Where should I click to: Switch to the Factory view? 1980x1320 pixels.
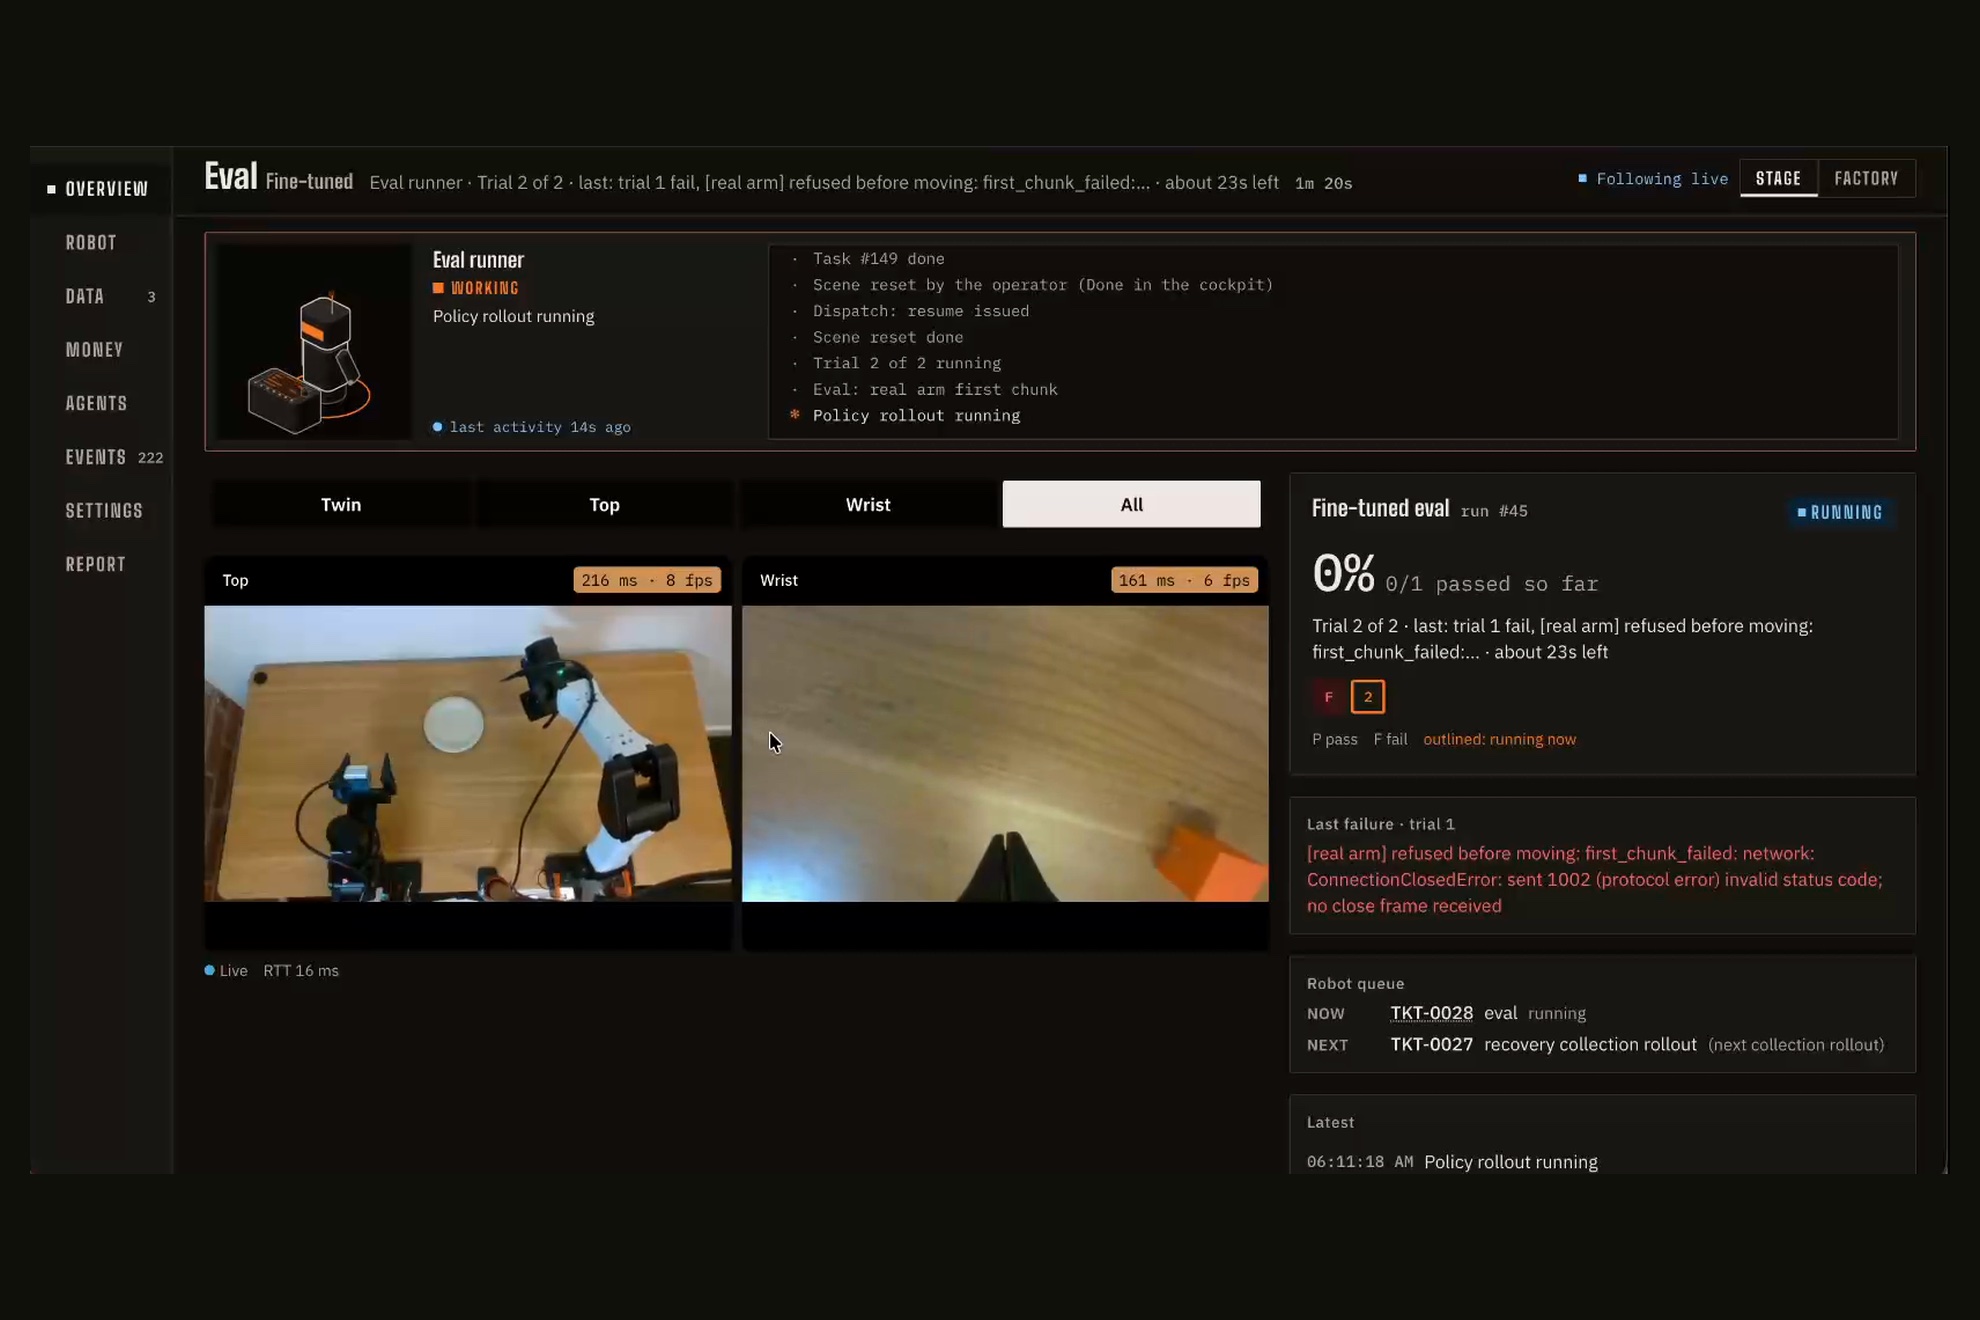1866,178
